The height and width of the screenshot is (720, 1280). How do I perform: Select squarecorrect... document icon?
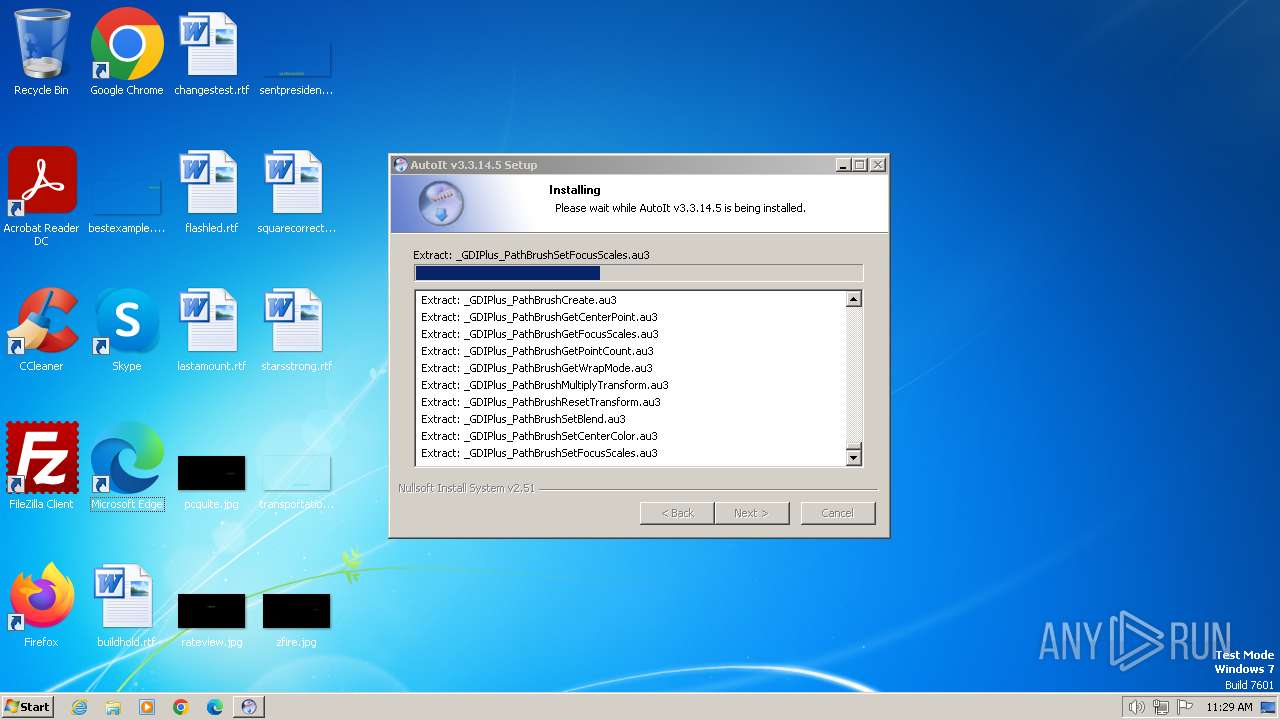coord(296,190)
